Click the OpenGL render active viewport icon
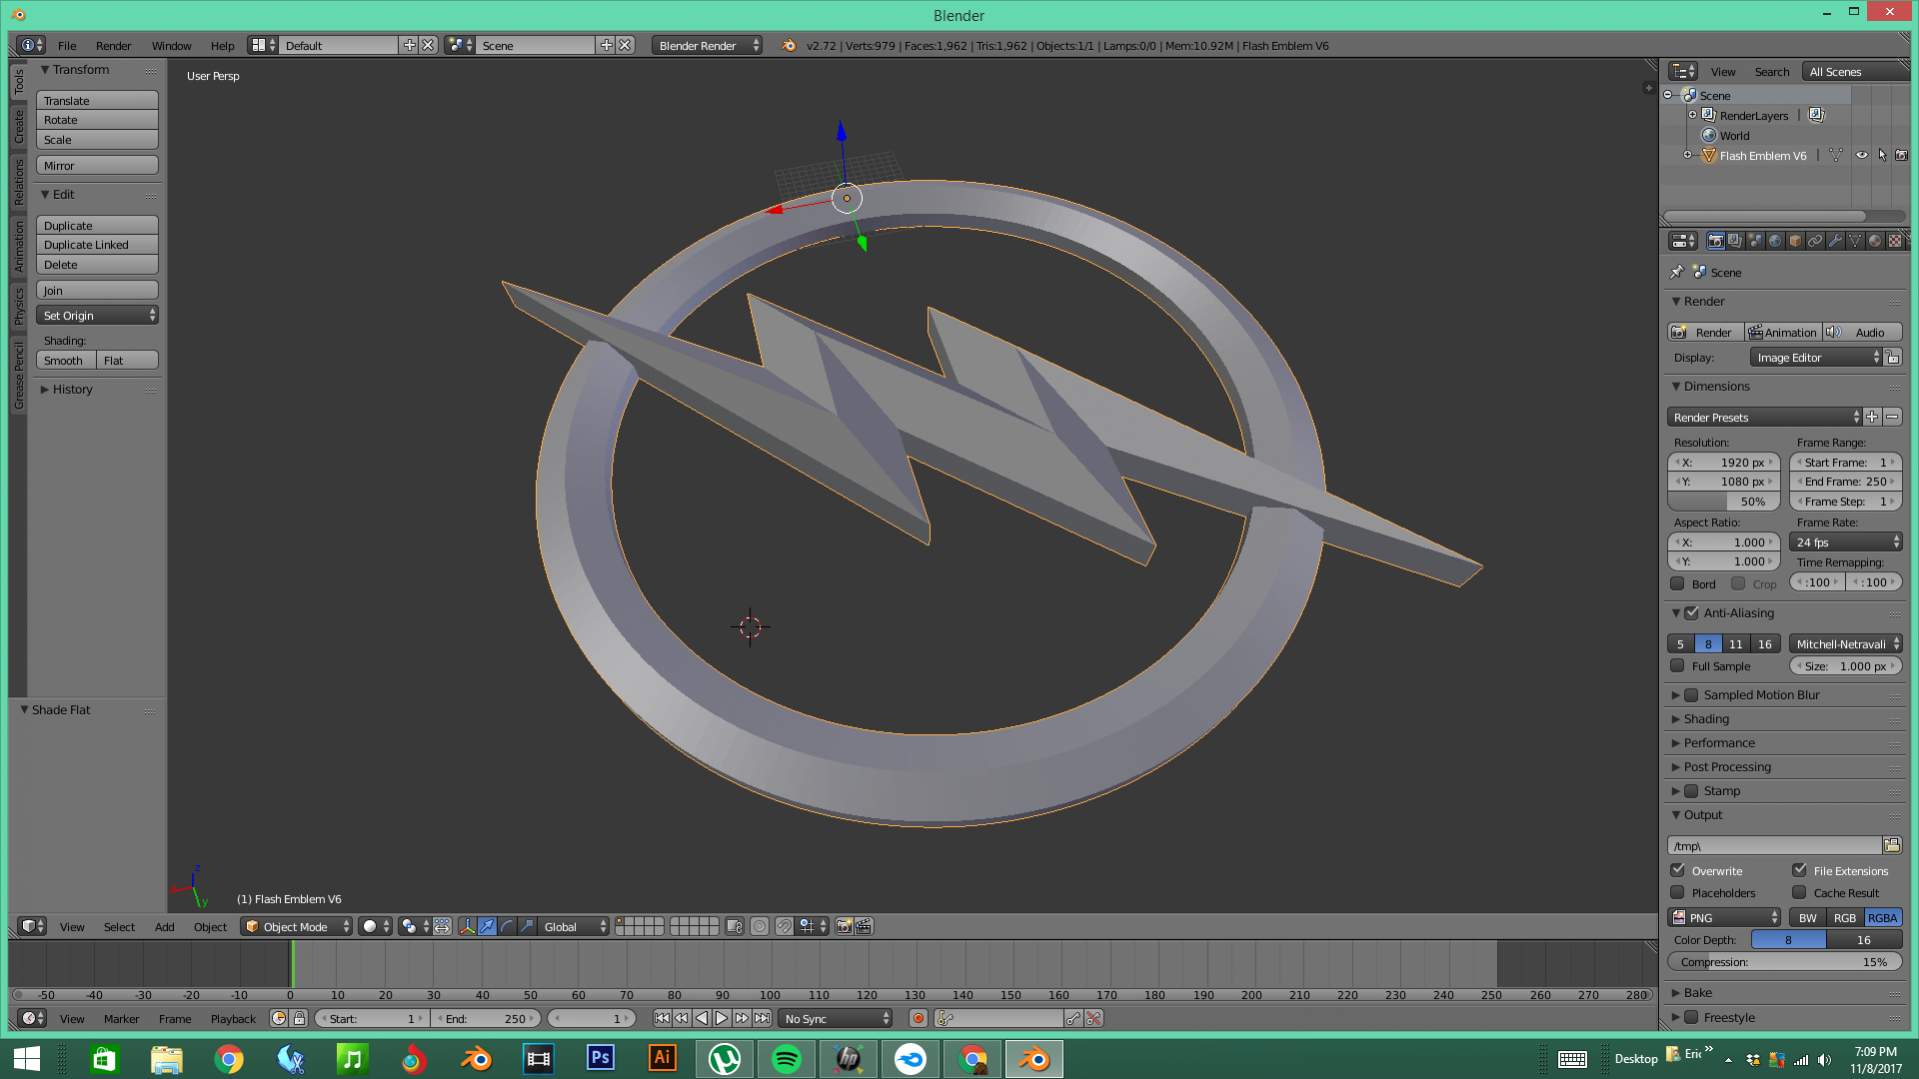Viewport: 1919px width, 1079px height. pos(844,927)
